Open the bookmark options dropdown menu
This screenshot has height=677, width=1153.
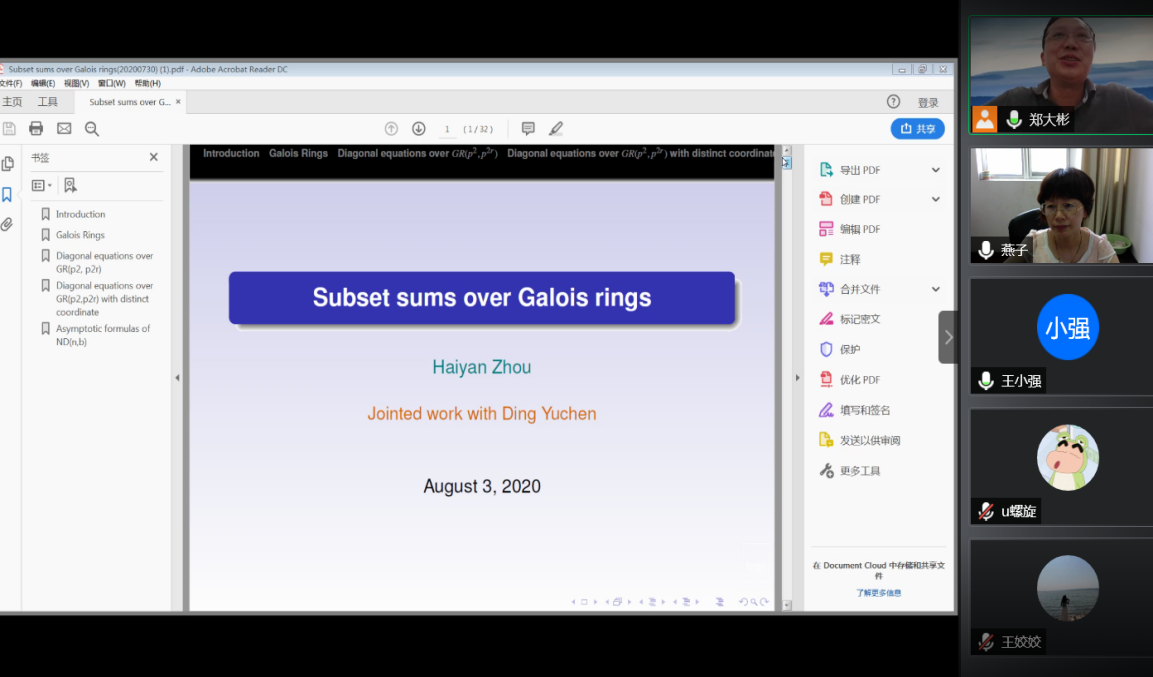pos(42,186)
